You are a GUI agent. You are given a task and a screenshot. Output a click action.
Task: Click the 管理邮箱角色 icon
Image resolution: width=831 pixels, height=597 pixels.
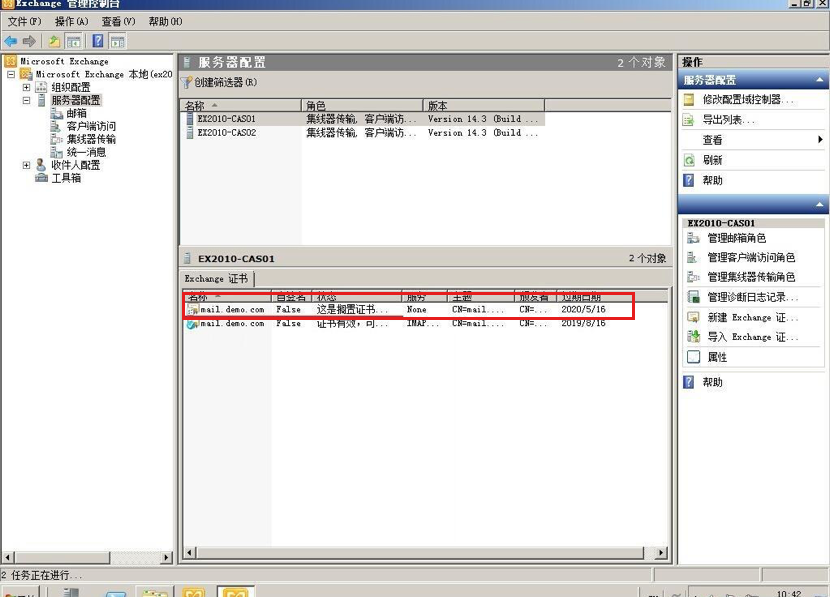coord(693,238)
